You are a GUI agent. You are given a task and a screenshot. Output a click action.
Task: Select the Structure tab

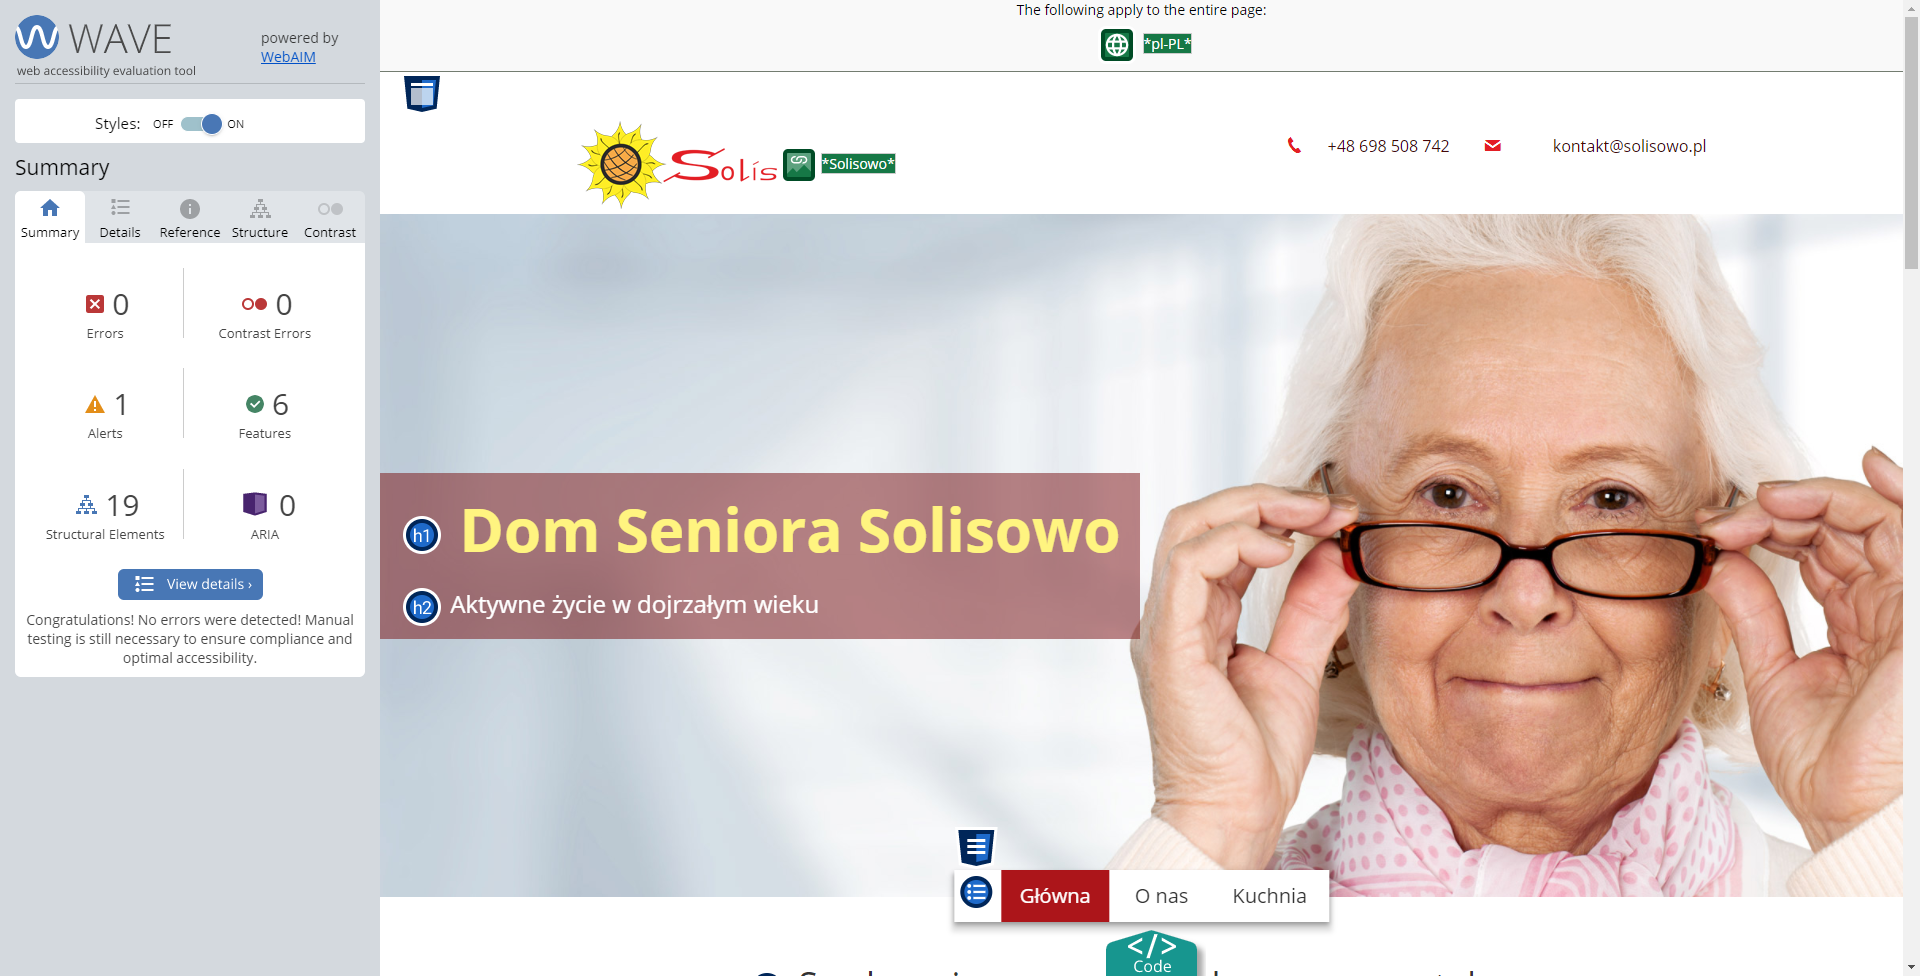tap(260, 218)
